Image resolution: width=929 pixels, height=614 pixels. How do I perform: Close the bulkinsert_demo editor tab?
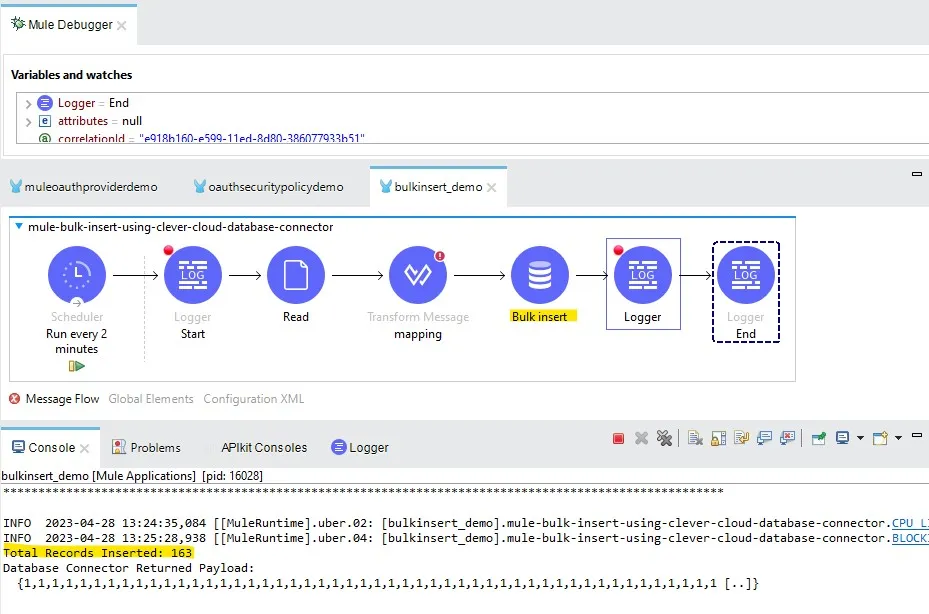[x=491, y=187]
